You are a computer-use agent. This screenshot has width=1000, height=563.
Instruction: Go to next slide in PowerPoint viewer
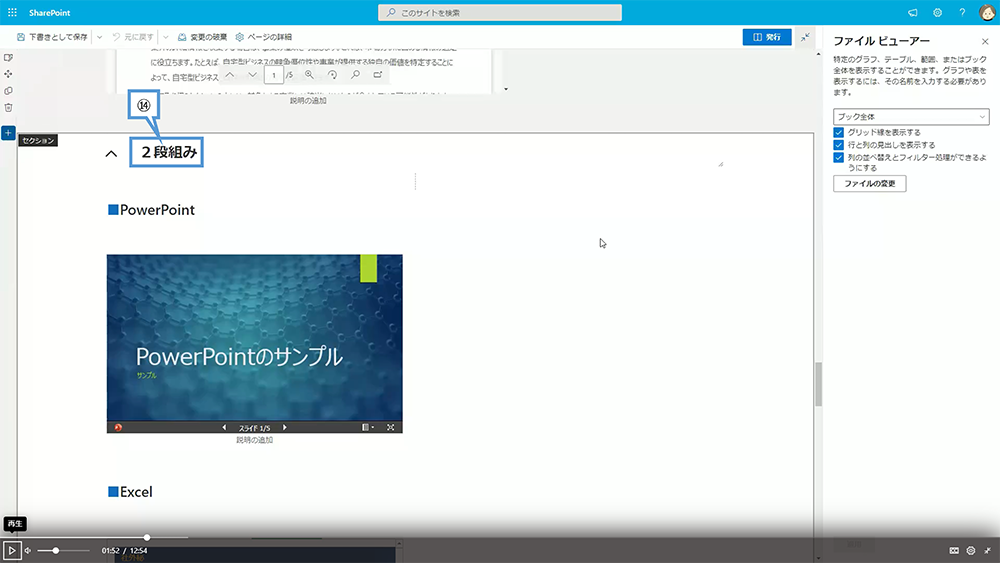pyautogui.click(x=284, y=427)
